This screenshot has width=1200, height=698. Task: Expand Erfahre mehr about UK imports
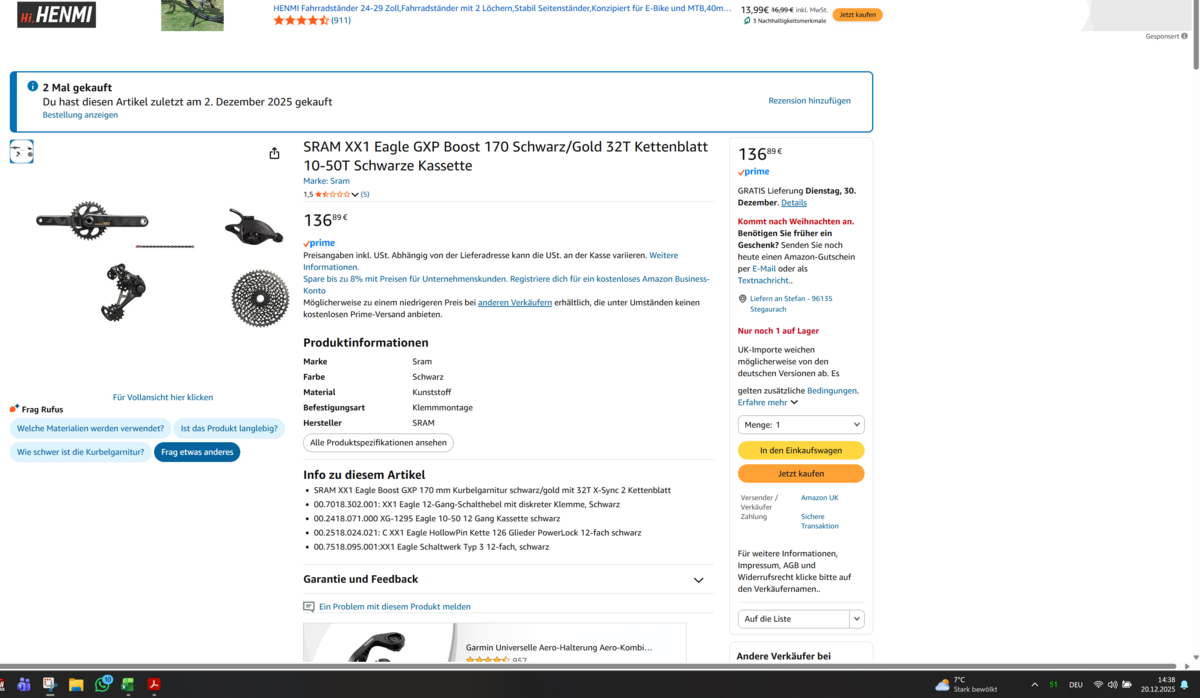pos(768,402)
